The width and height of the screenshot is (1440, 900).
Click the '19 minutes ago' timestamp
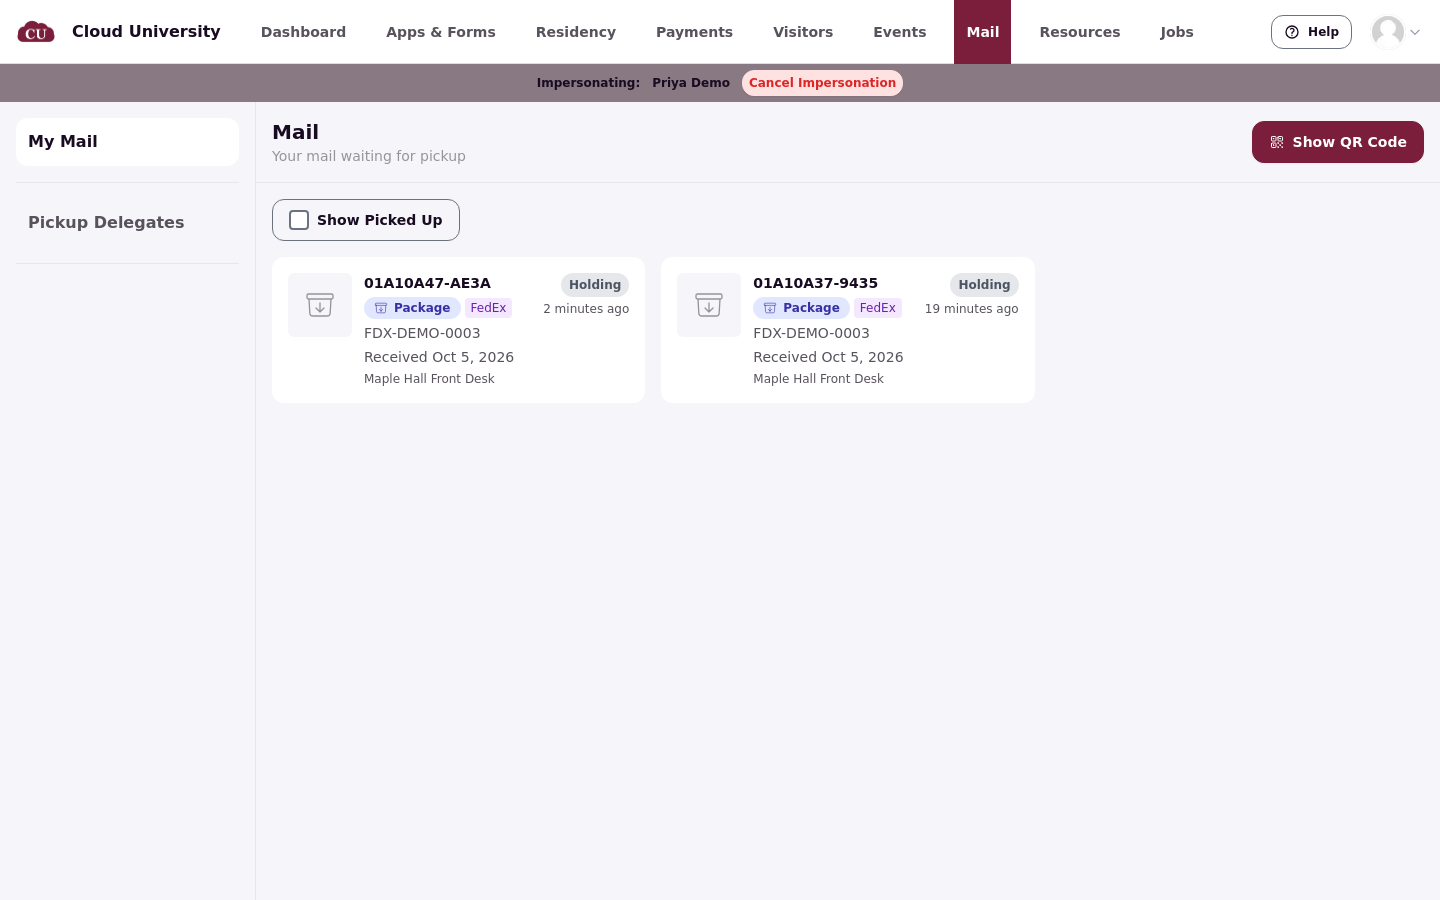click(971, 309)
